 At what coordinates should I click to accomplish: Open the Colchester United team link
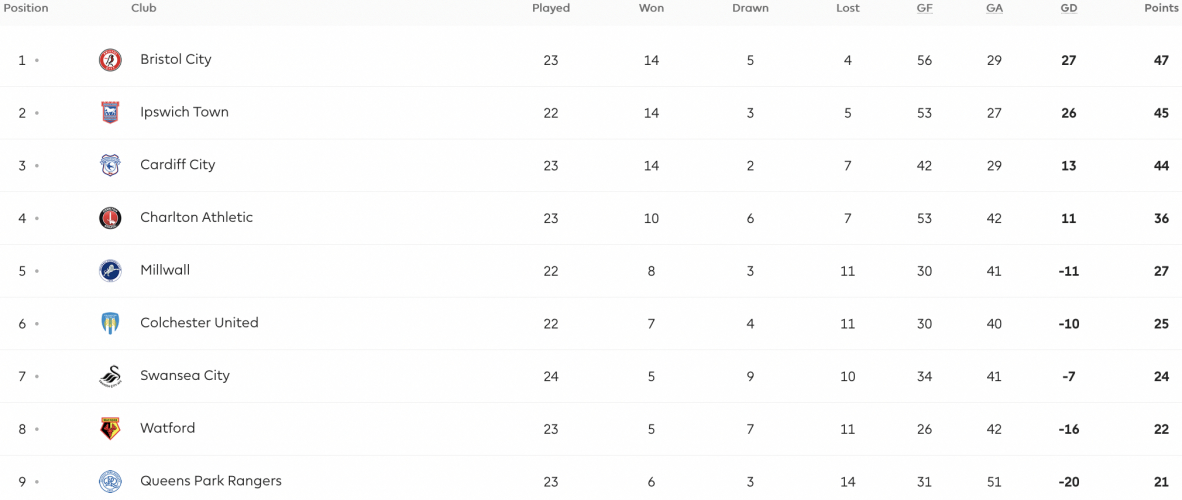(199, 323)
